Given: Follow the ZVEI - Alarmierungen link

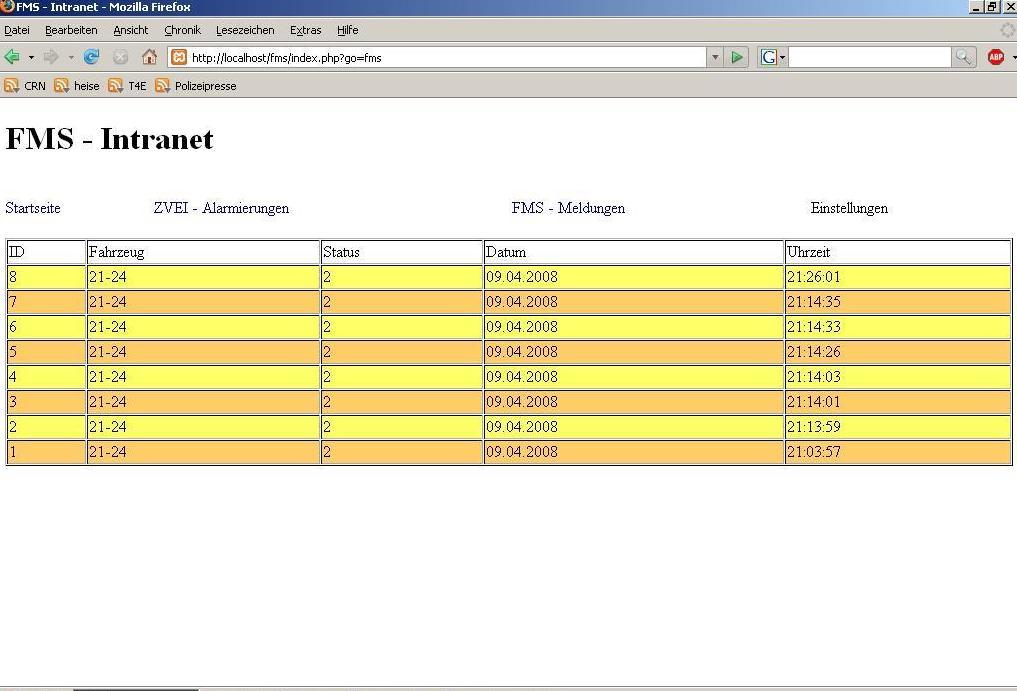Looking at the screenshot, I should click(x=221, y=208).
